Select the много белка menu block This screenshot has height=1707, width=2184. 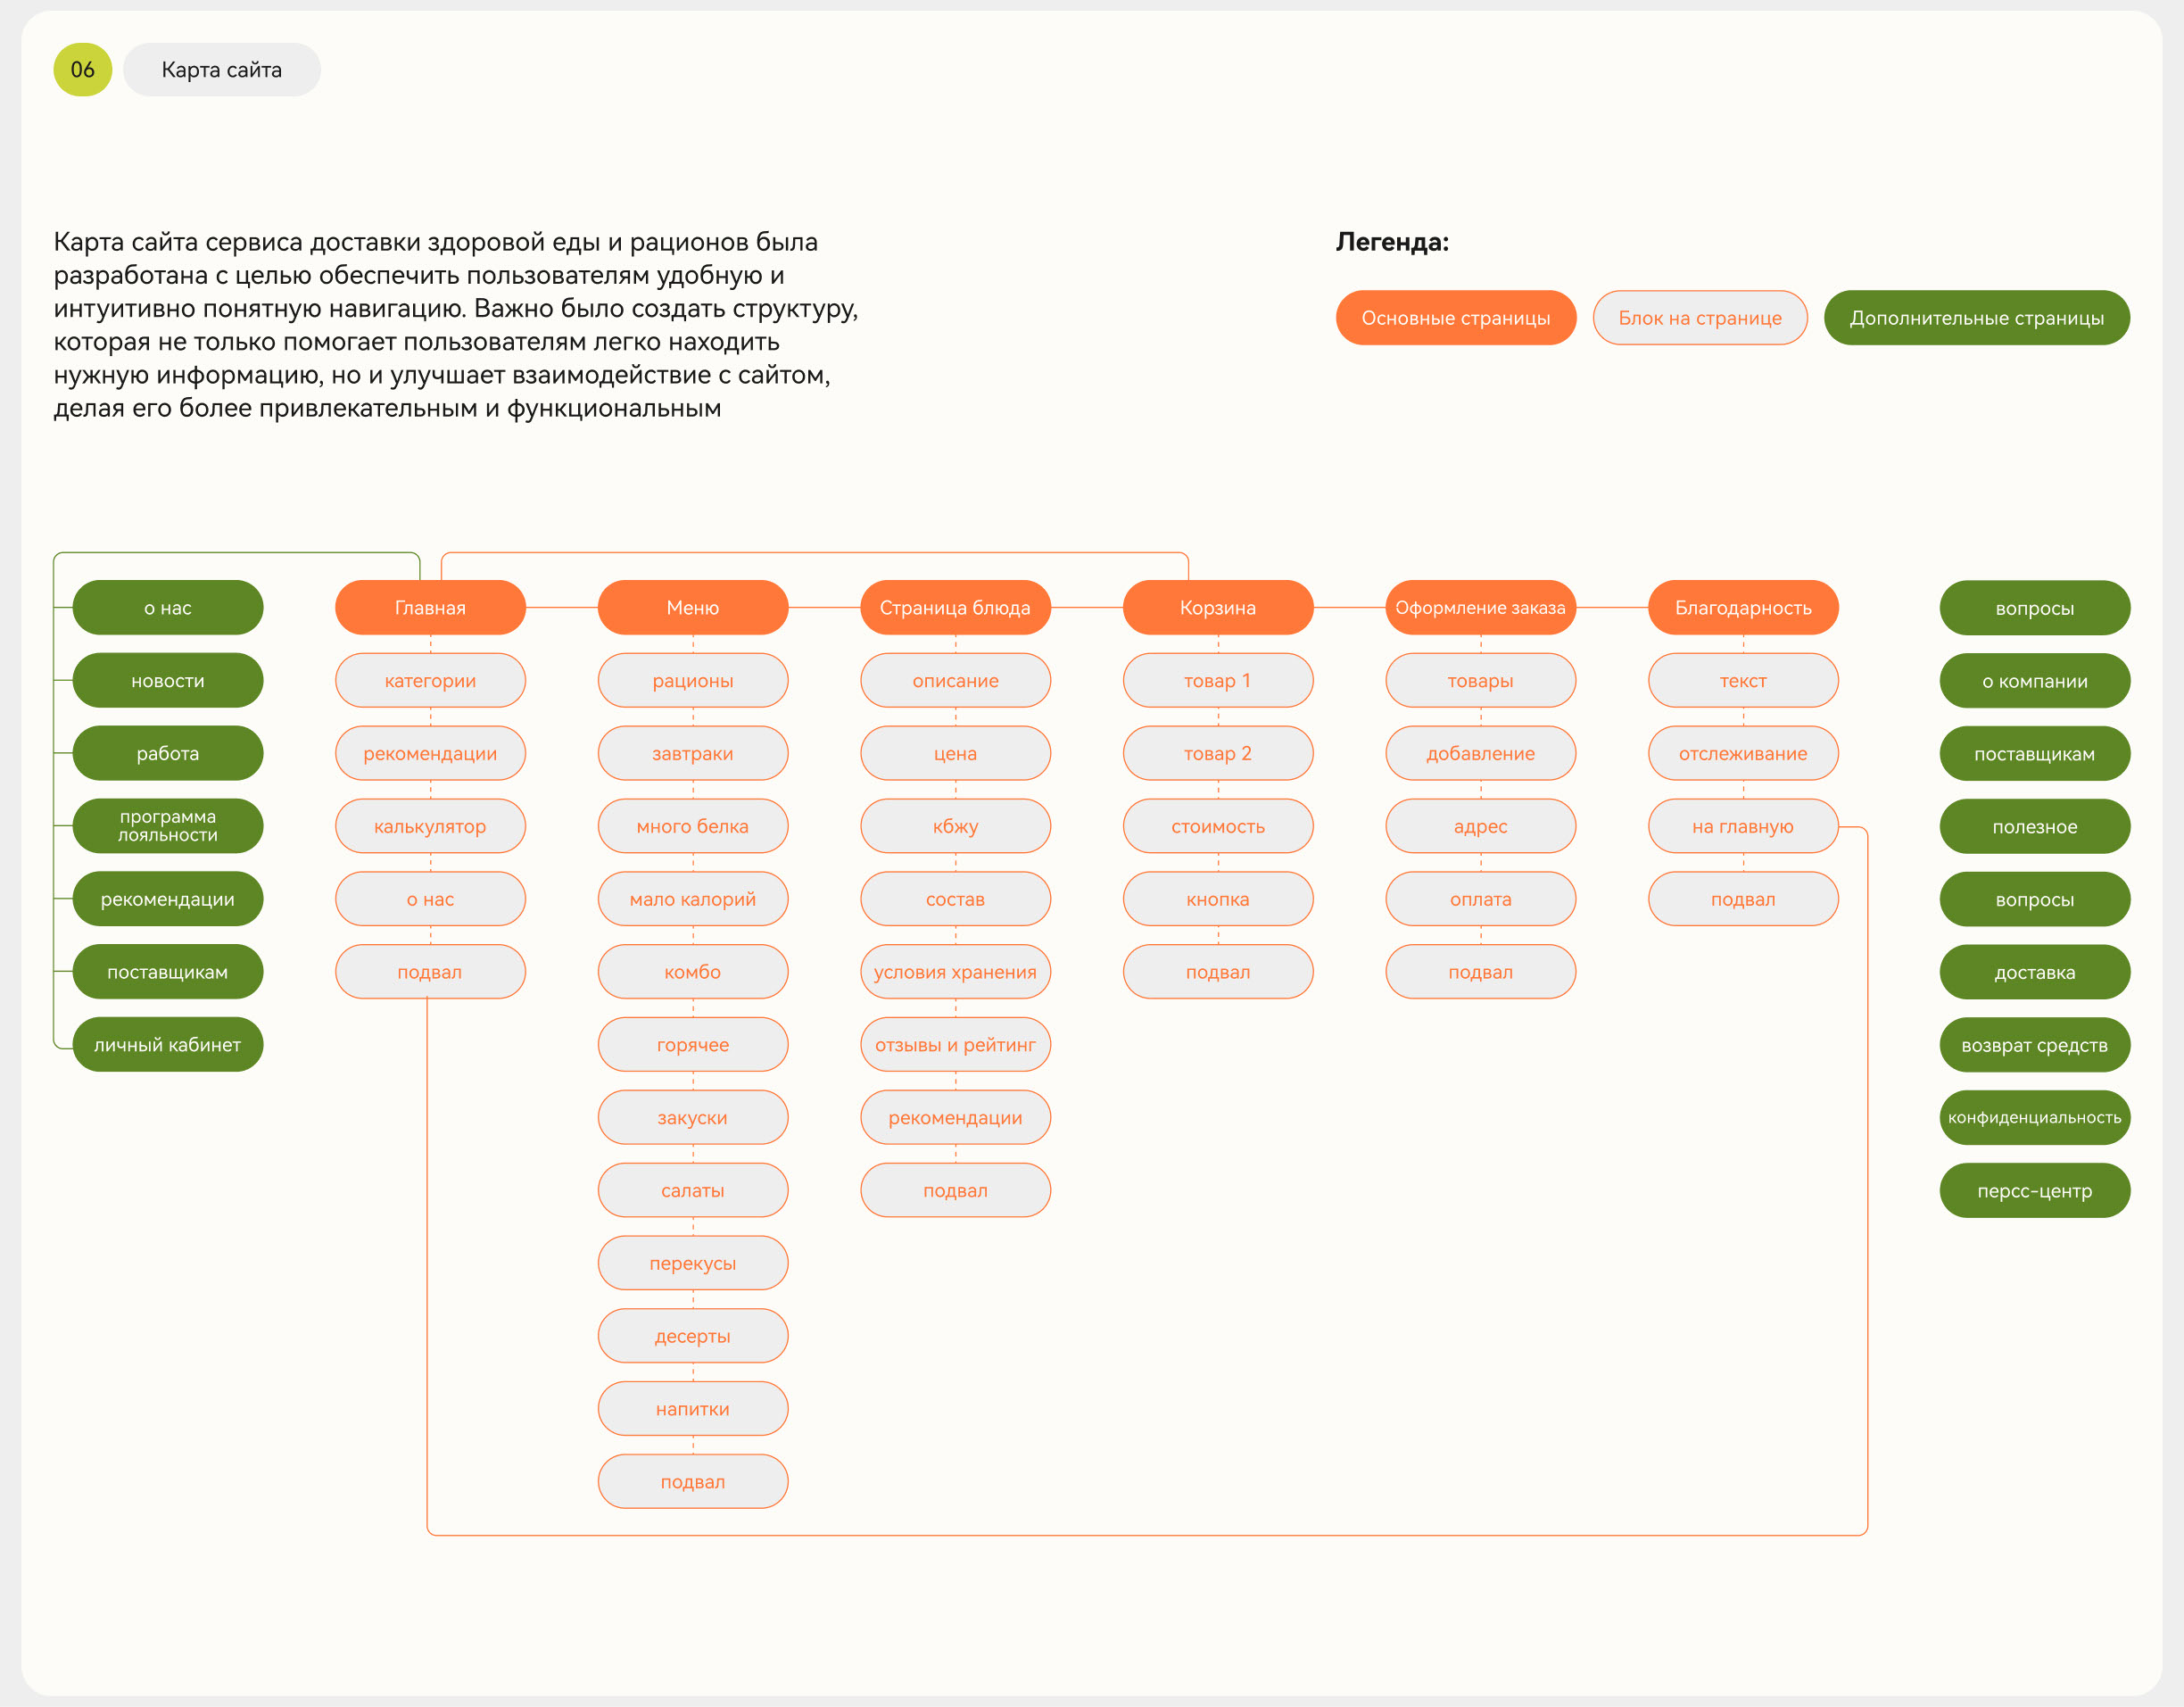tap(692, 826)
